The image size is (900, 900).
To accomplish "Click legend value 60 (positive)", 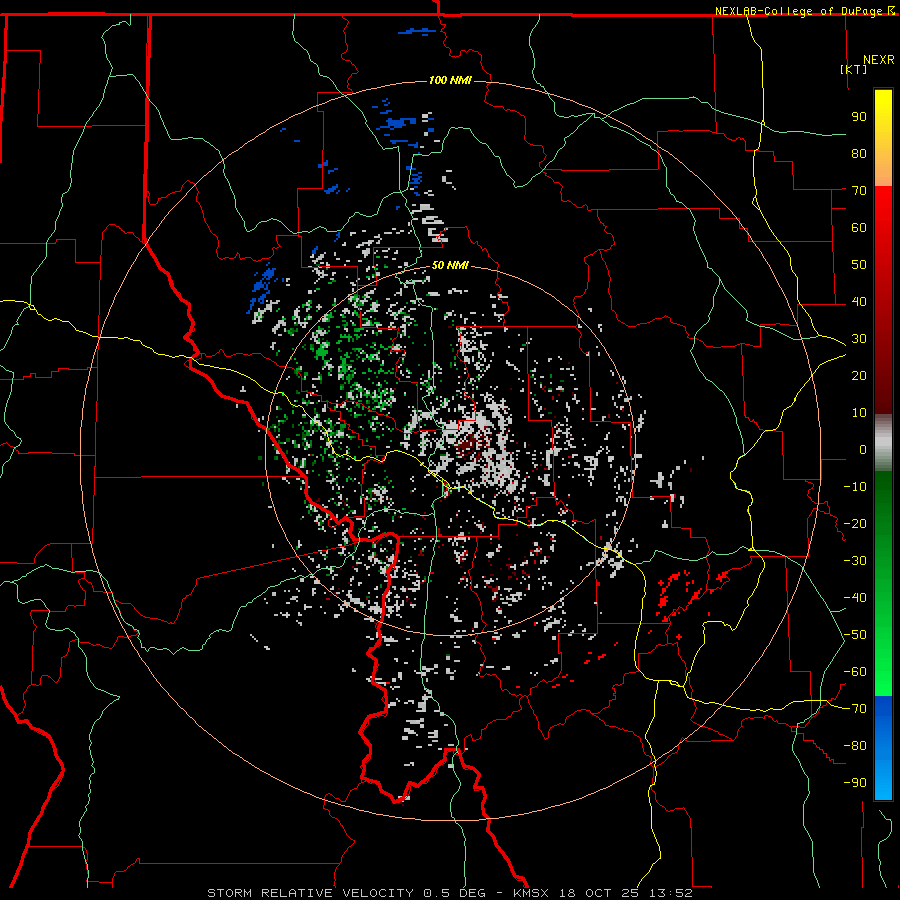I will 859,227.
